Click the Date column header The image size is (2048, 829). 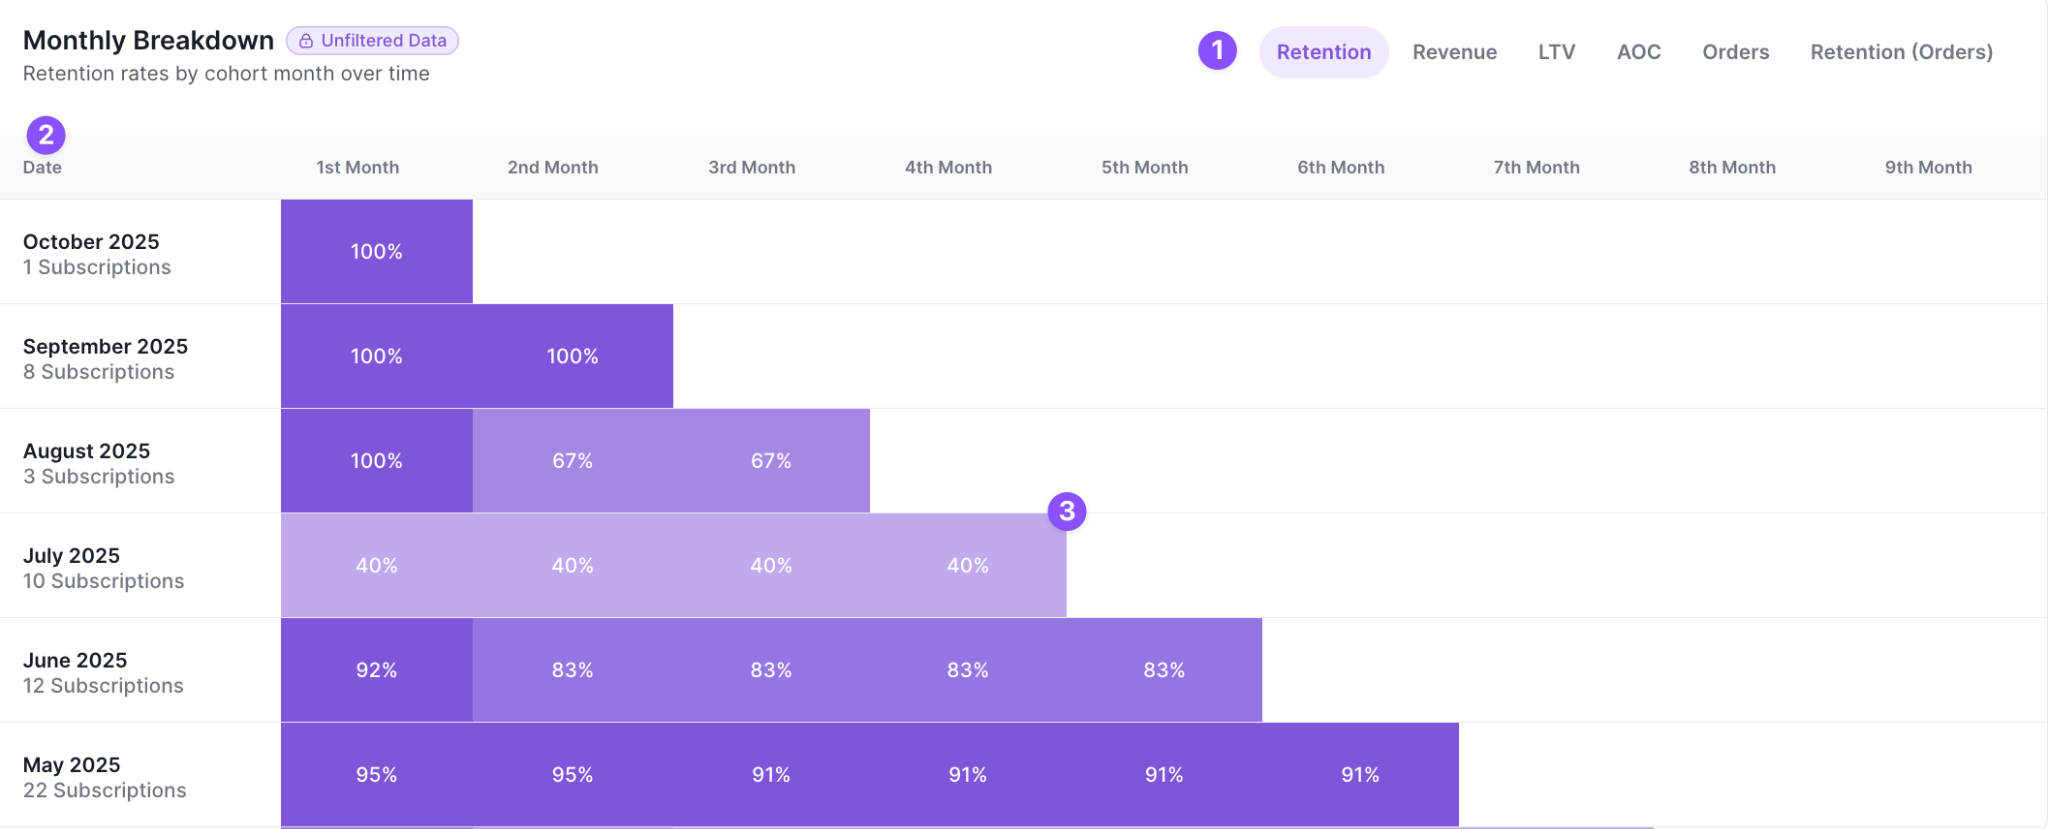tap(42, 167)
